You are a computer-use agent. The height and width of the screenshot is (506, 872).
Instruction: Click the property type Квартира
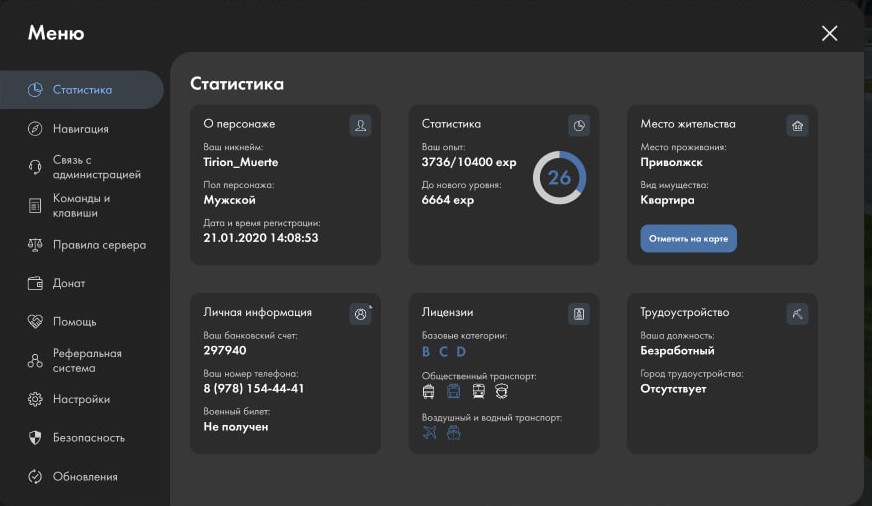[667, 200]
